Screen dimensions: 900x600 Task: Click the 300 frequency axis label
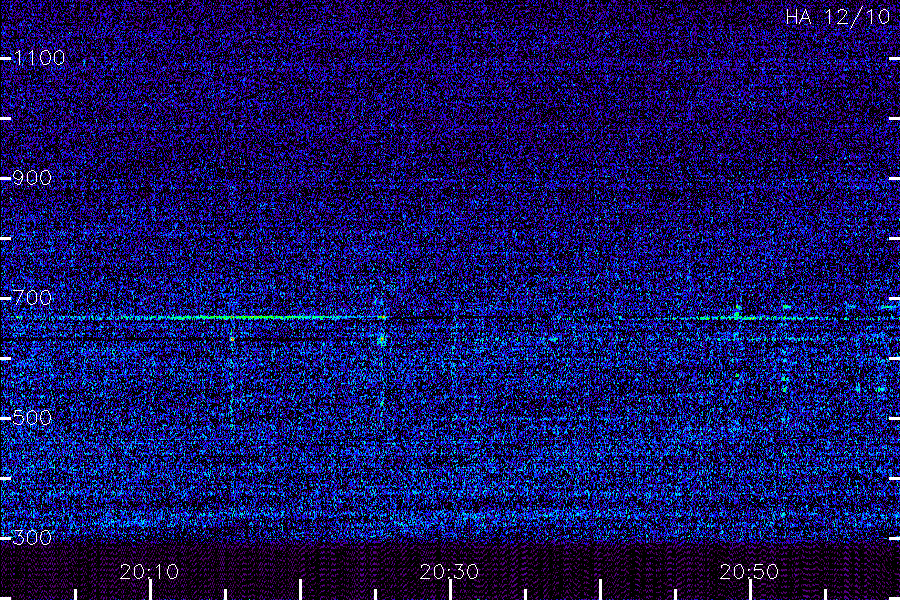click(x=32, y=538)
